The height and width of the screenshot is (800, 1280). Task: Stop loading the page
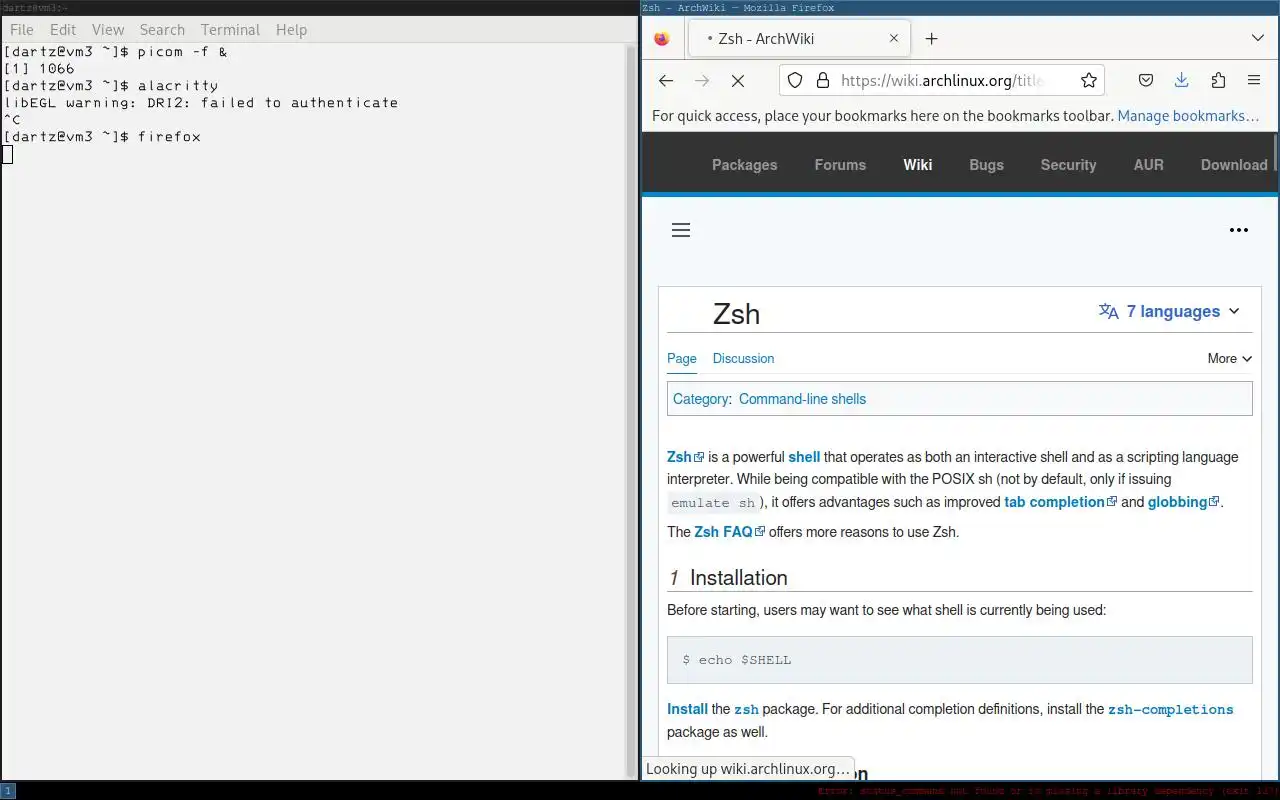pos(738,80)
